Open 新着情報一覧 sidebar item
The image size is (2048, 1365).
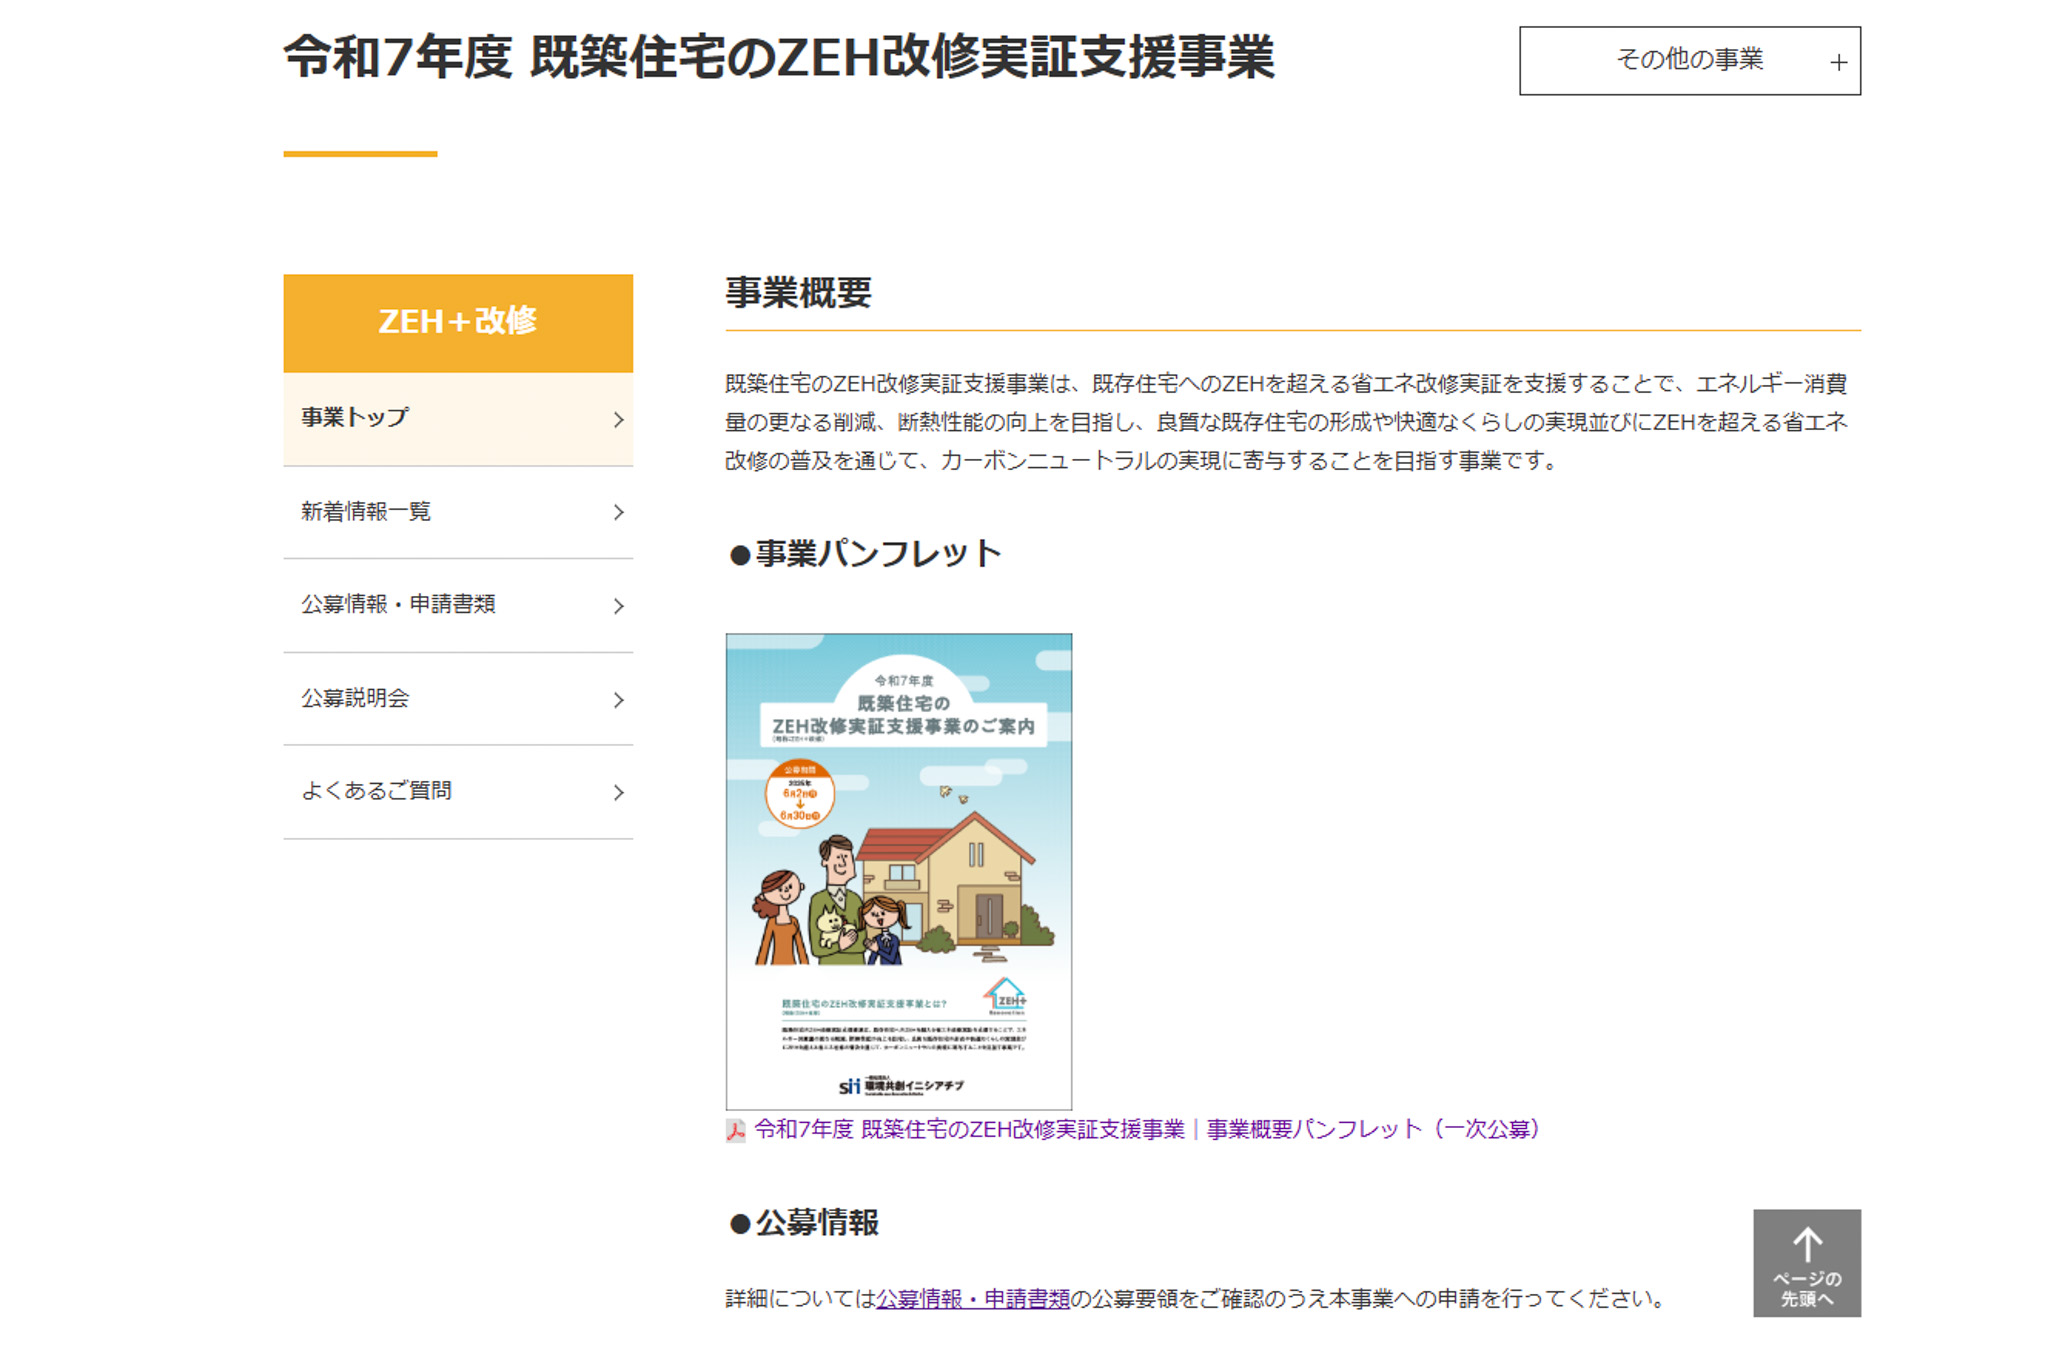point(366,512)
